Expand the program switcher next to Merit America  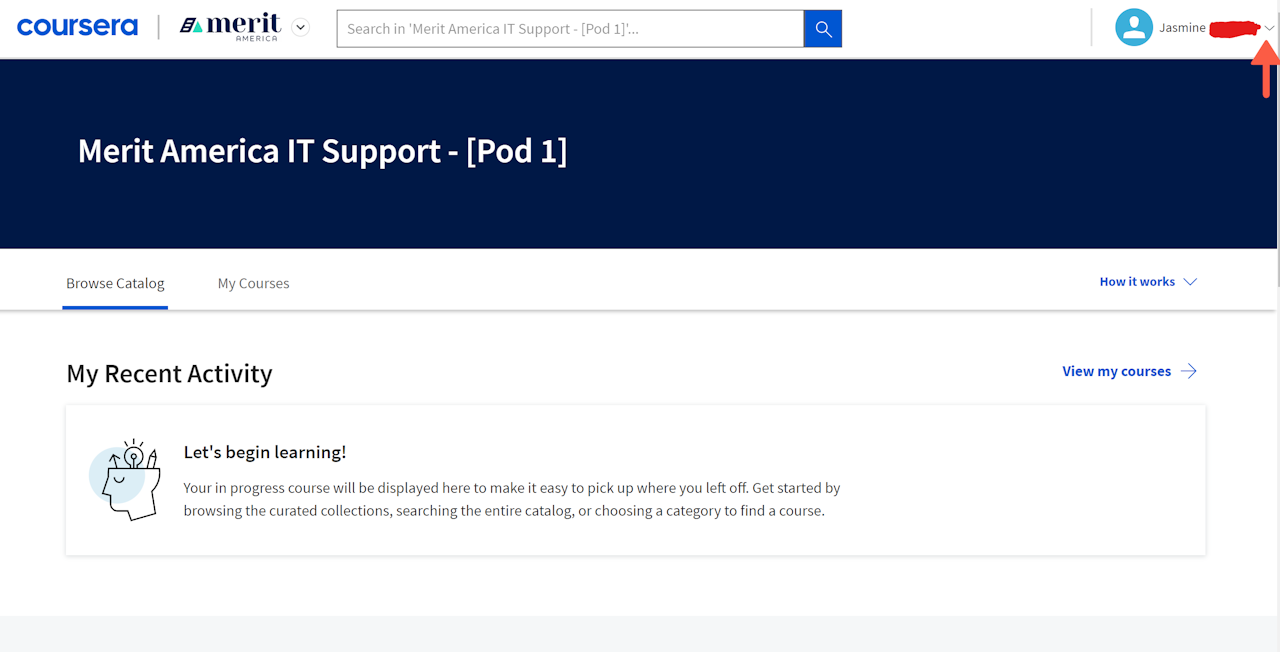300,28
